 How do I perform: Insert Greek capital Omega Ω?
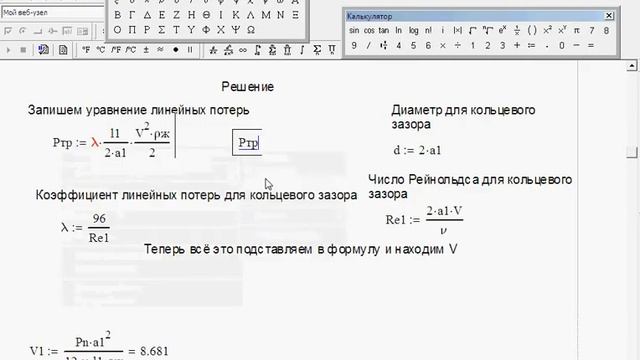click(251, 30)
